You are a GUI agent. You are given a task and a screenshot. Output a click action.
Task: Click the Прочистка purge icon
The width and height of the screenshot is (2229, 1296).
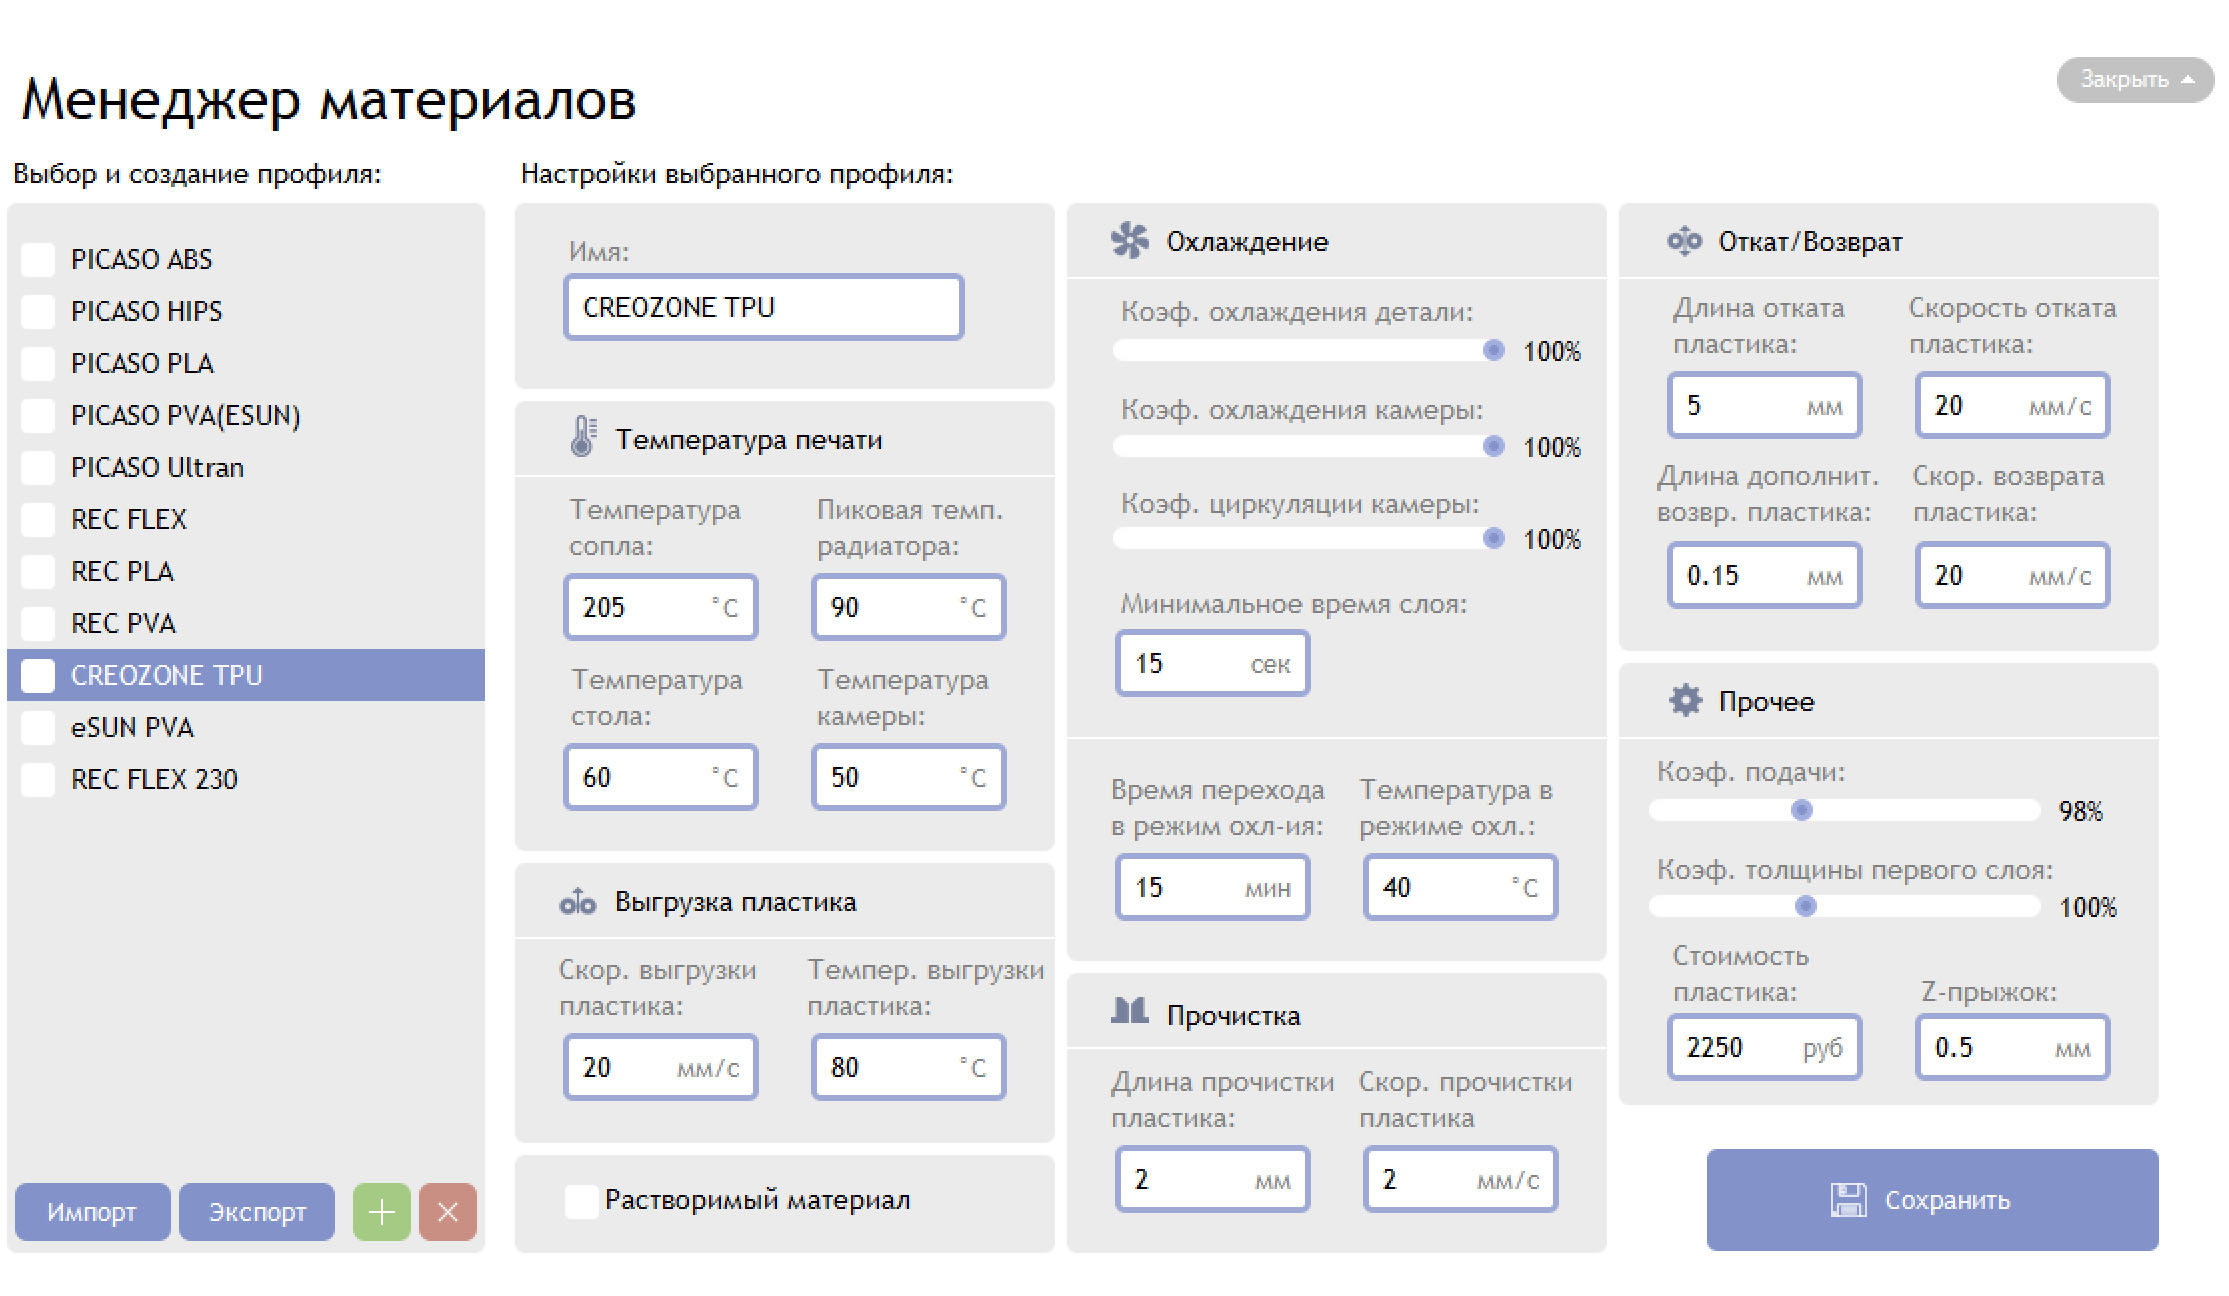tap(1130, 1011)
